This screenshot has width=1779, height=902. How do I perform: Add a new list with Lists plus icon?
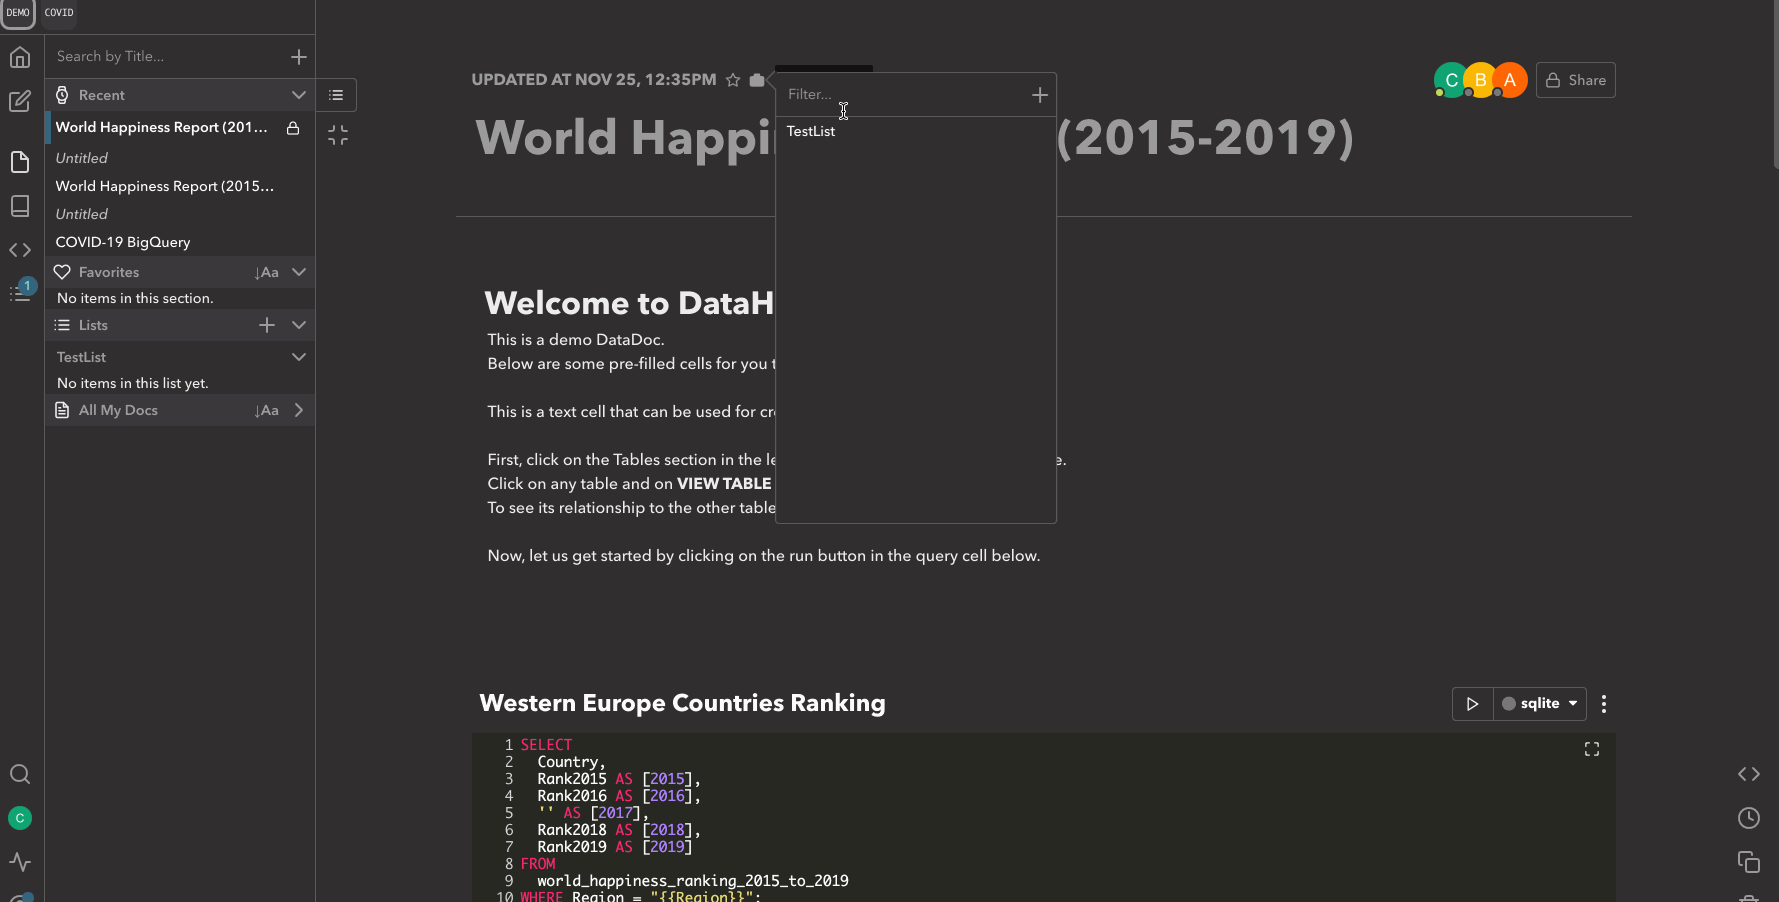point(267,325)
